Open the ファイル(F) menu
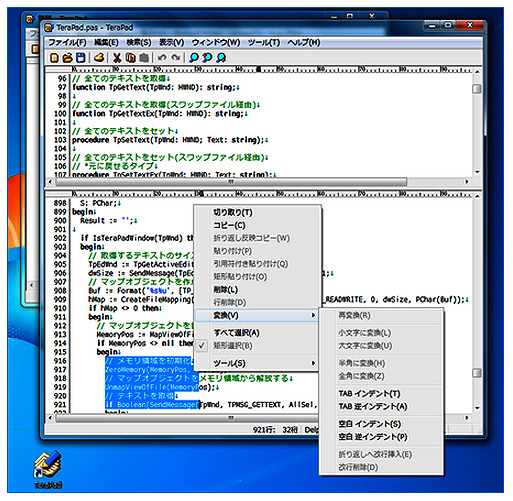513x501 pixels. pyautogui.click(x=67, y=43)
